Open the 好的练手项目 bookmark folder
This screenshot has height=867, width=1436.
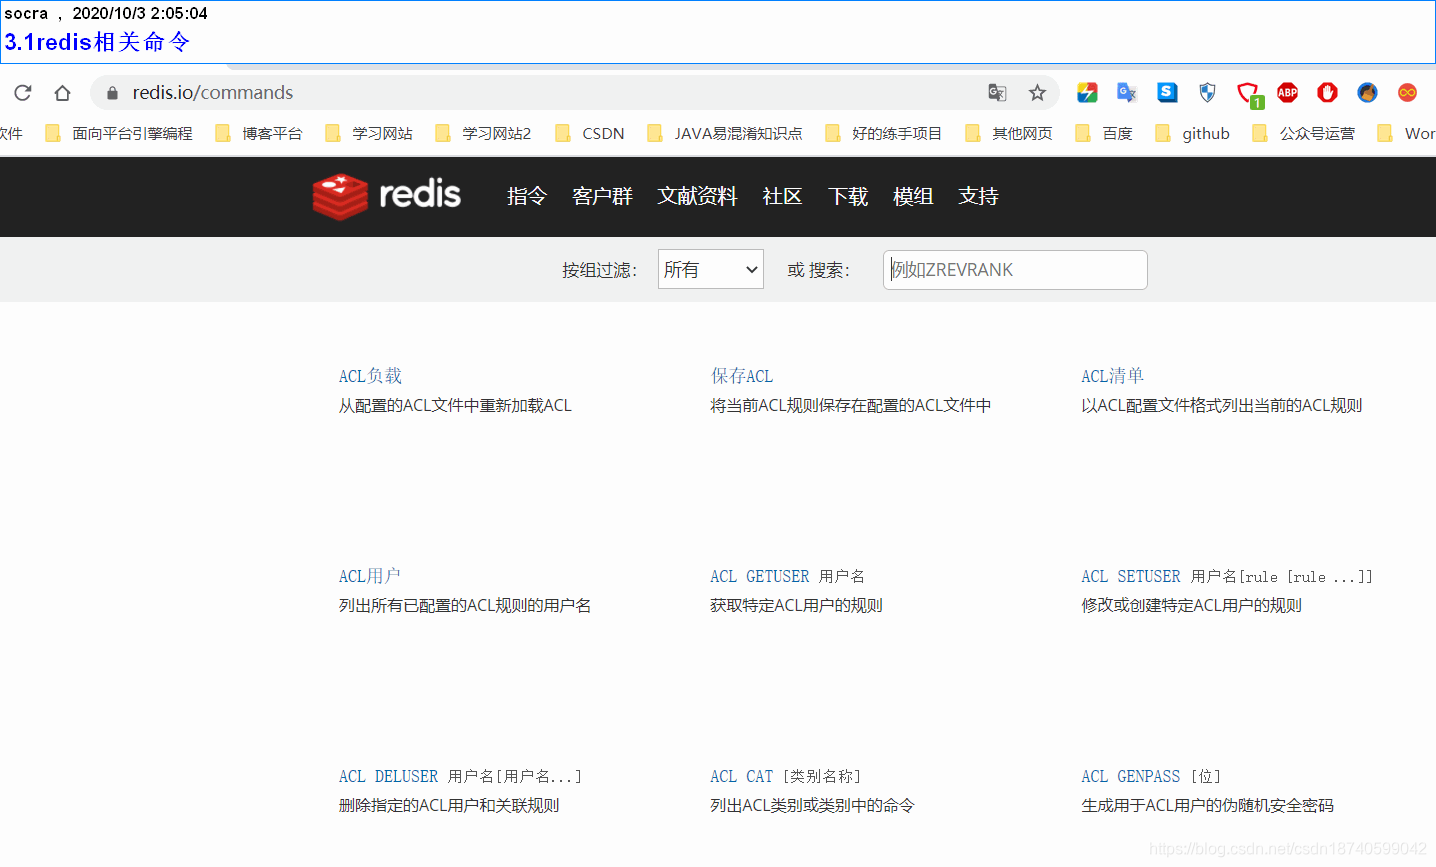click(884, 134)
